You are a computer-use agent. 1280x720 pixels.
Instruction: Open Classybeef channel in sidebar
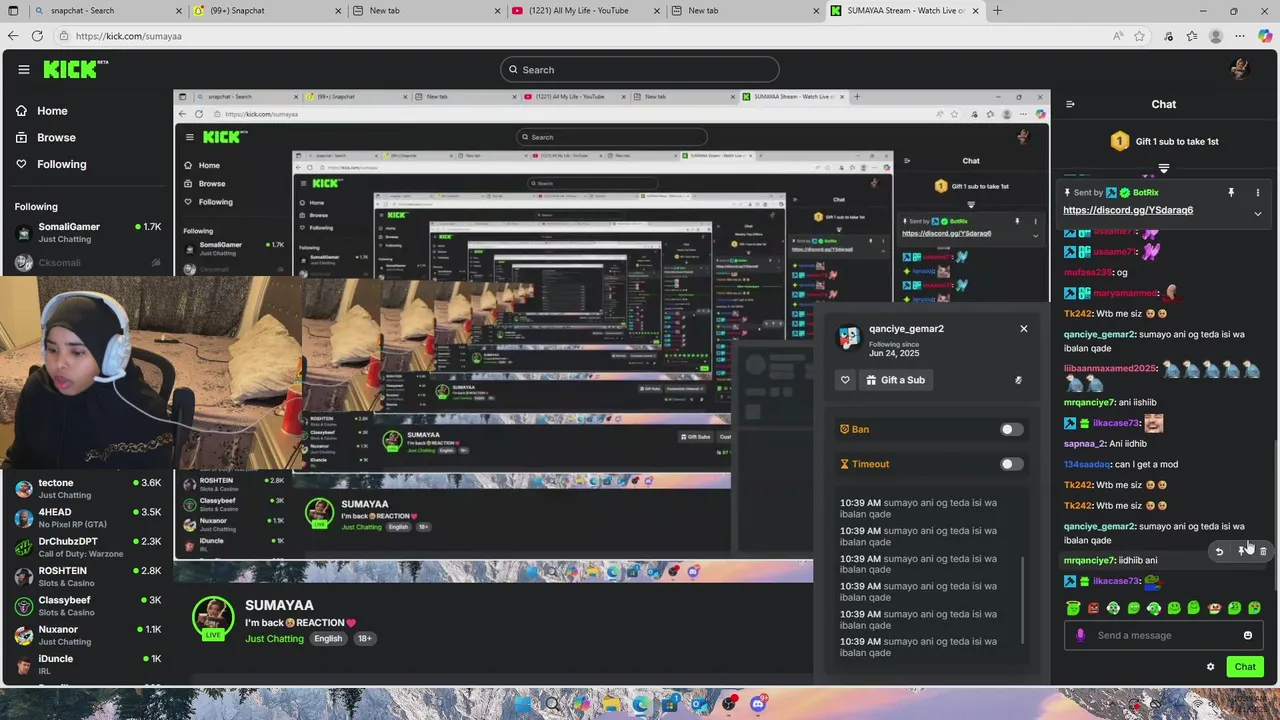[x=88, y=606]
